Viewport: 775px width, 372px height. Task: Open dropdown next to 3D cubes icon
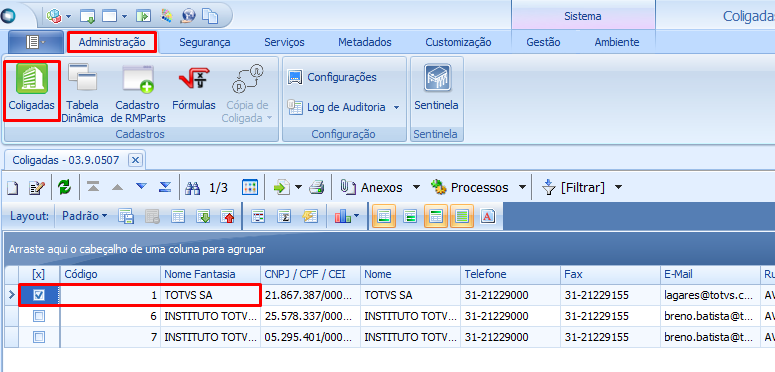(69, 16)
